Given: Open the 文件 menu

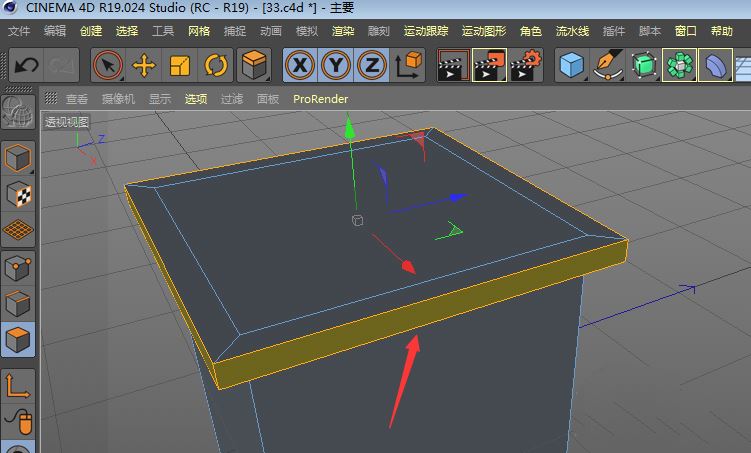Looking at the screenshot, I should pos(19,31).
